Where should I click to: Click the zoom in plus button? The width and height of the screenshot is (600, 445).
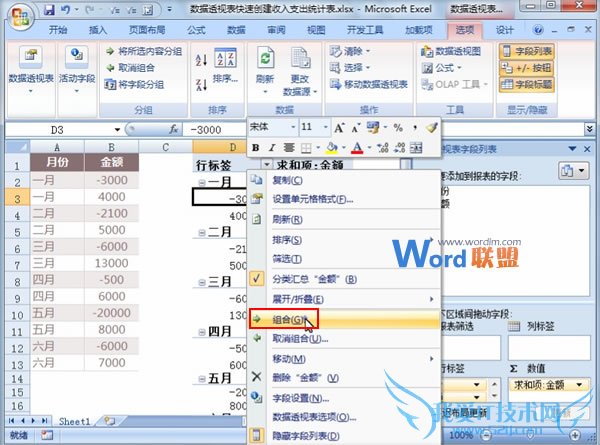[575, 435]
